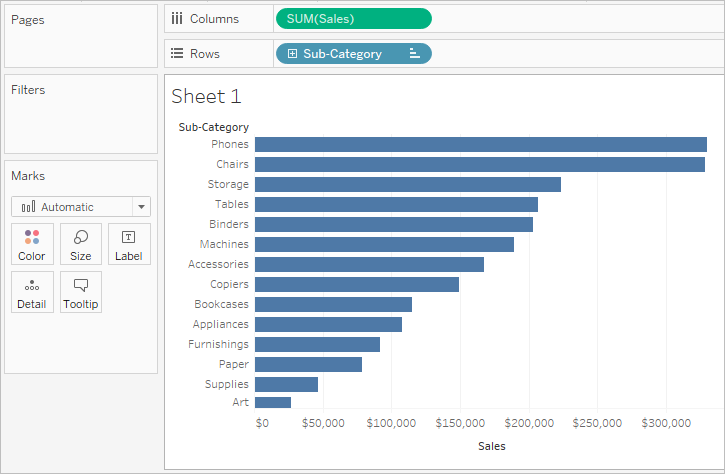725x474 pixels.
Task: Click the sort icon on Sub-Category pill
Action: tap(415, 54)
